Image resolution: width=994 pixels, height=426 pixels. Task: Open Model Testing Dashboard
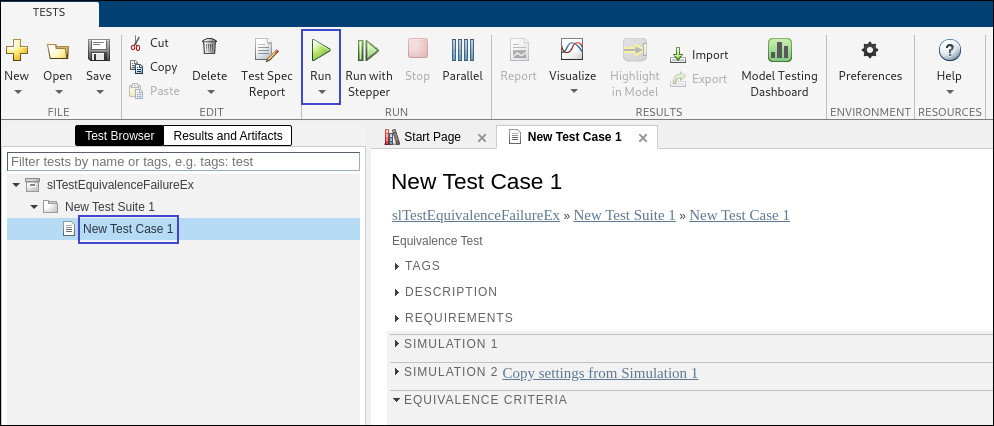(x=779, y=50)
